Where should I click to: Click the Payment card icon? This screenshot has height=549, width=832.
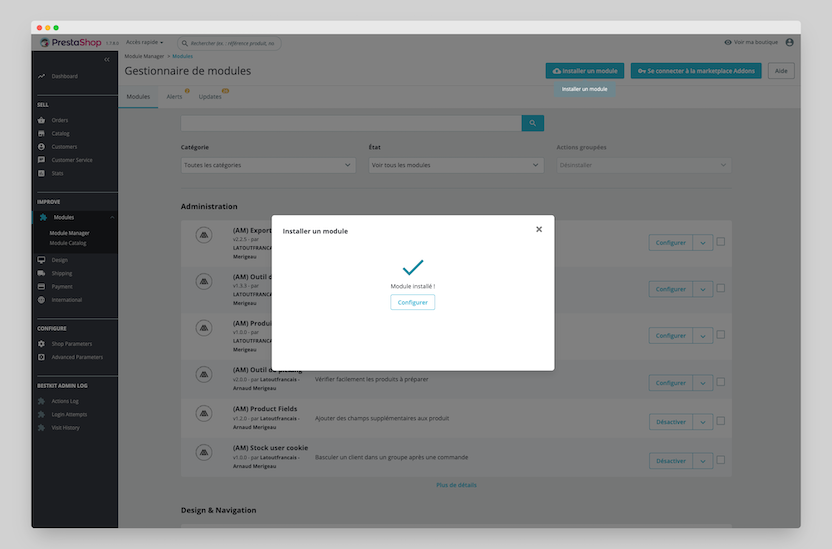click(x=41, y=286)
